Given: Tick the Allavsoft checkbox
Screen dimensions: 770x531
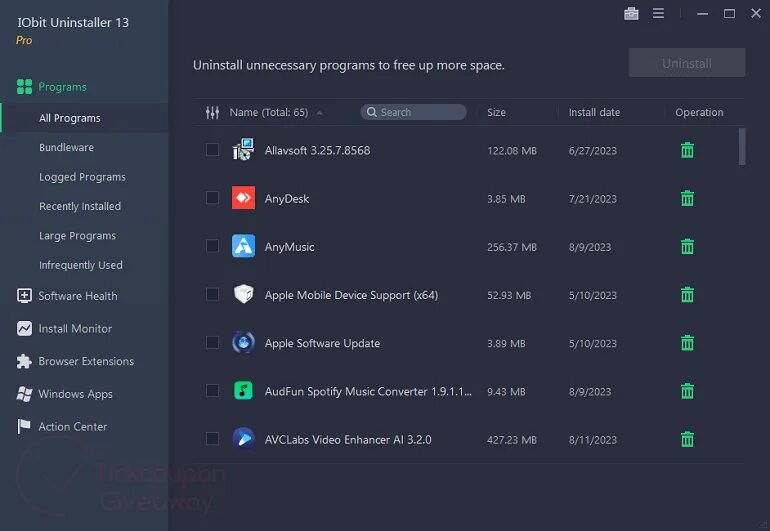Looking at the screenshot, I should [212, 149].
